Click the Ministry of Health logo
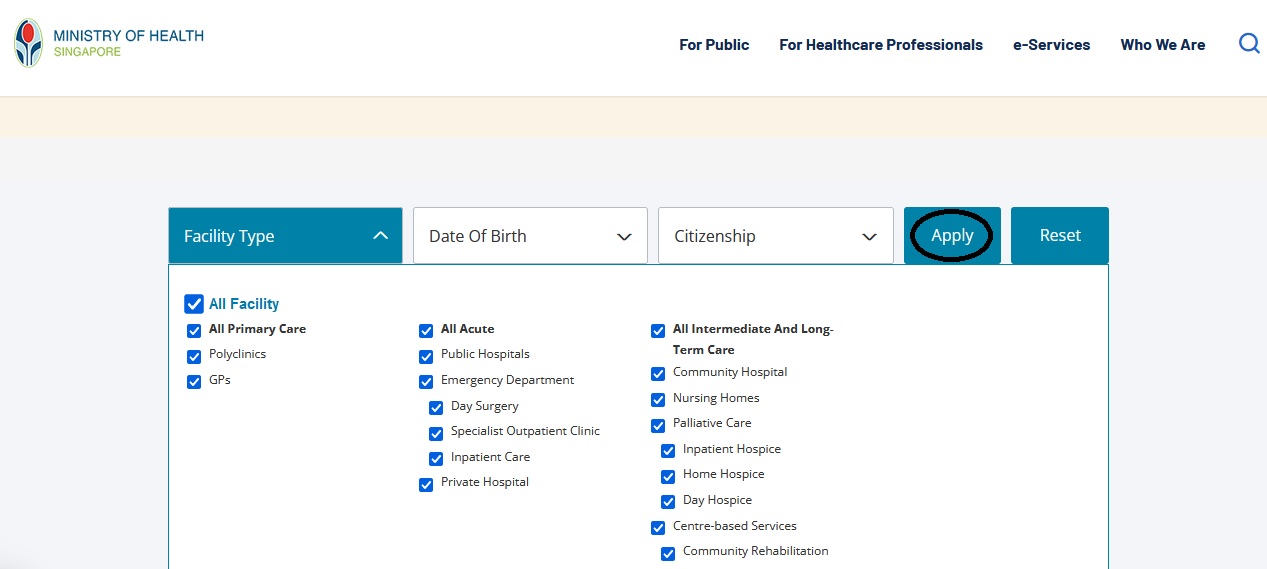The width and height of the screenshot is (1267, 569). coord(108,44)
